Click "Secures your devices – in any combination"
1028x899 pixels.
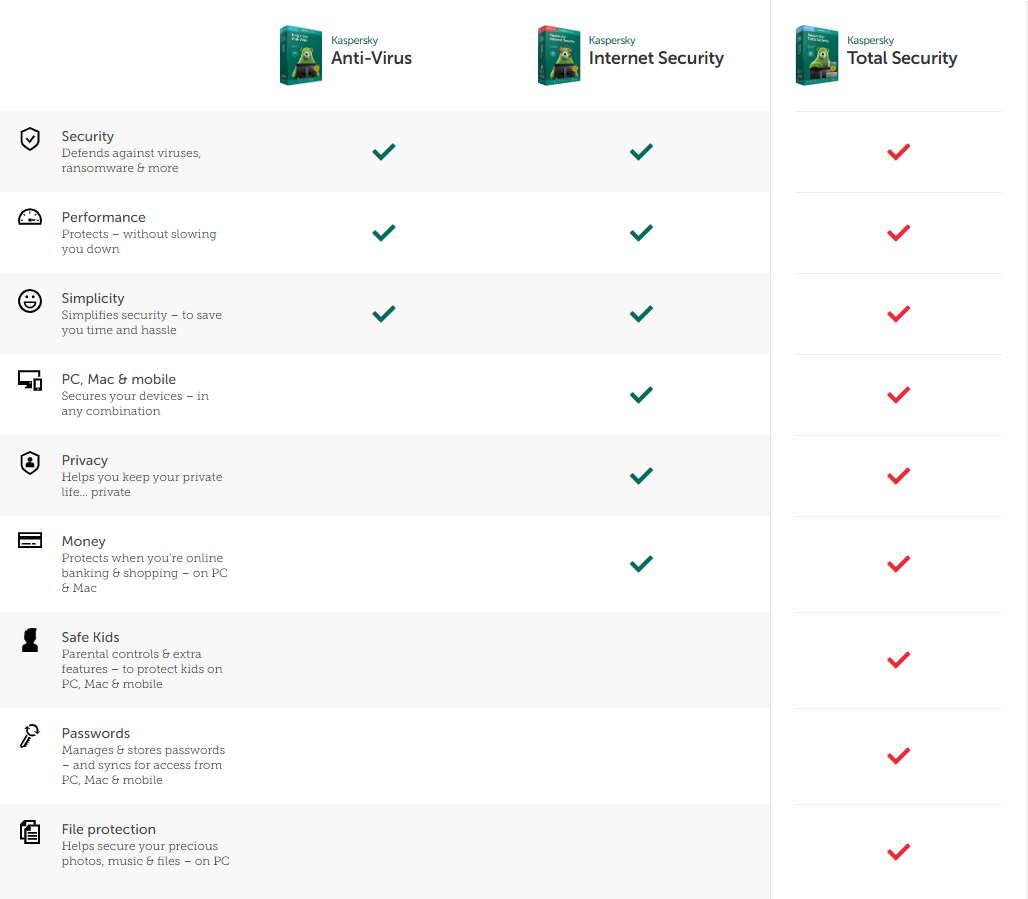point(135,403)
